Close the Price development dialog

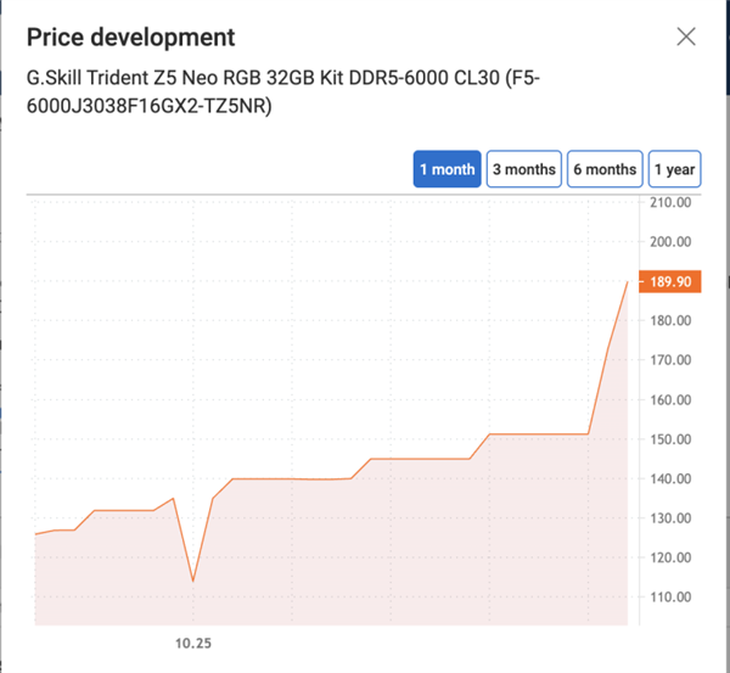click(686, 38)
